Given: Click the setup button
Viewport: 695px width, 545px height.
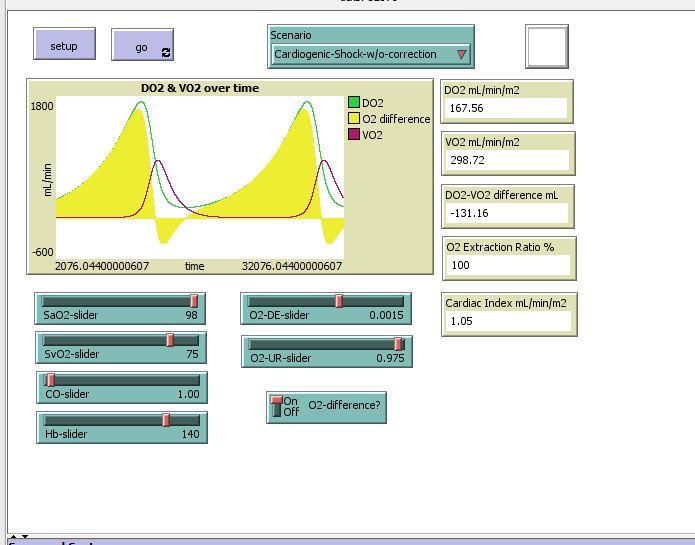Looking at the screenshot, I should pyautogui.click(x=64, y=45).
